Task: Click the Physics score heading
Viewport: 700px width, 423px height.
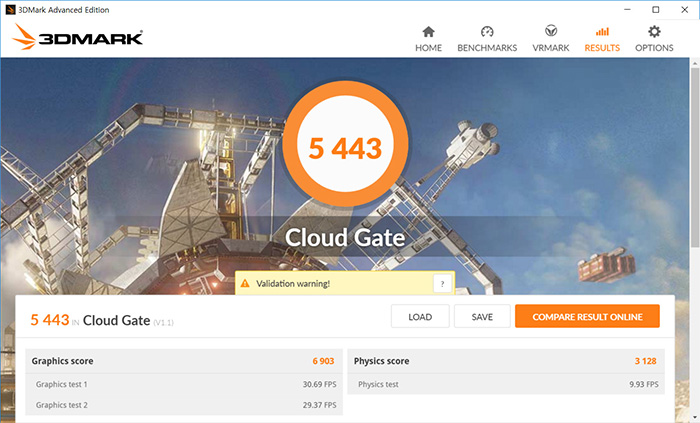Action: [381, 361]
